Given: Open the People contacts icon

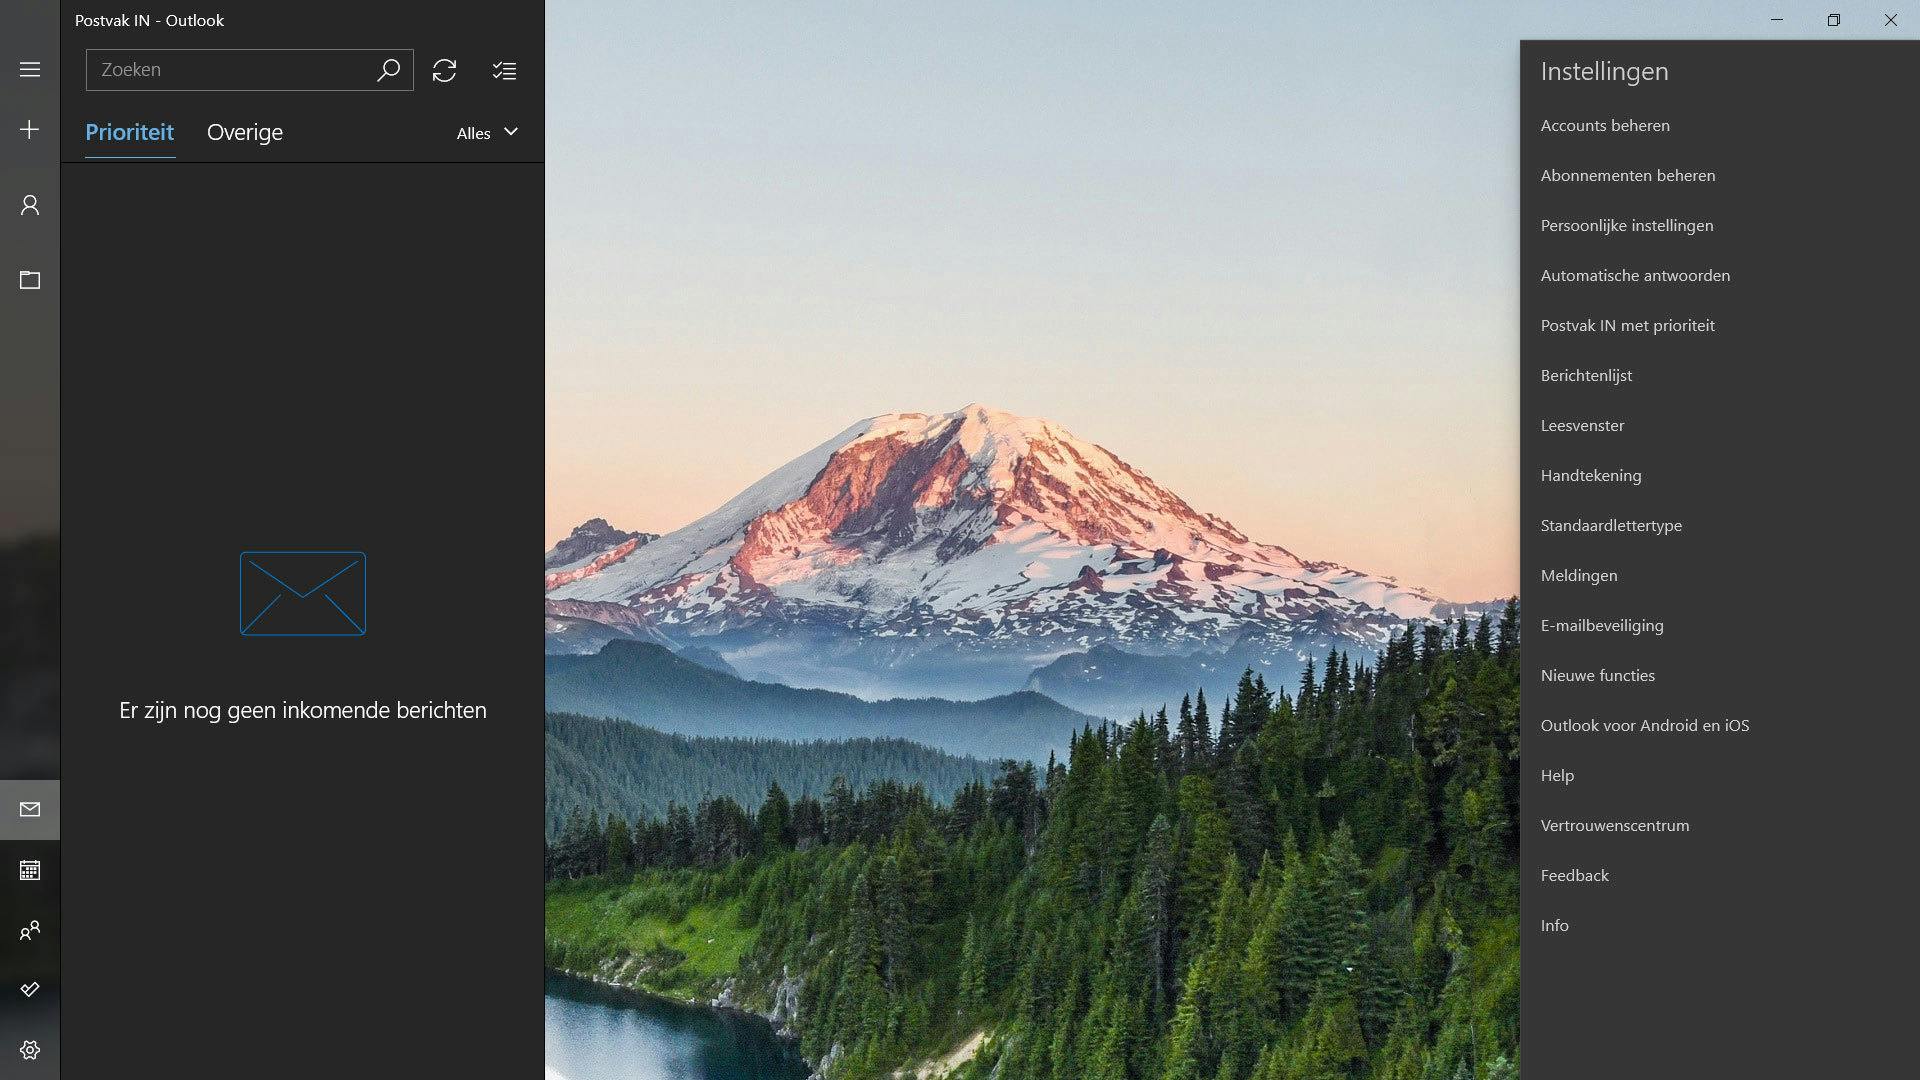Looking at the screenshot, I should point(30,930).
